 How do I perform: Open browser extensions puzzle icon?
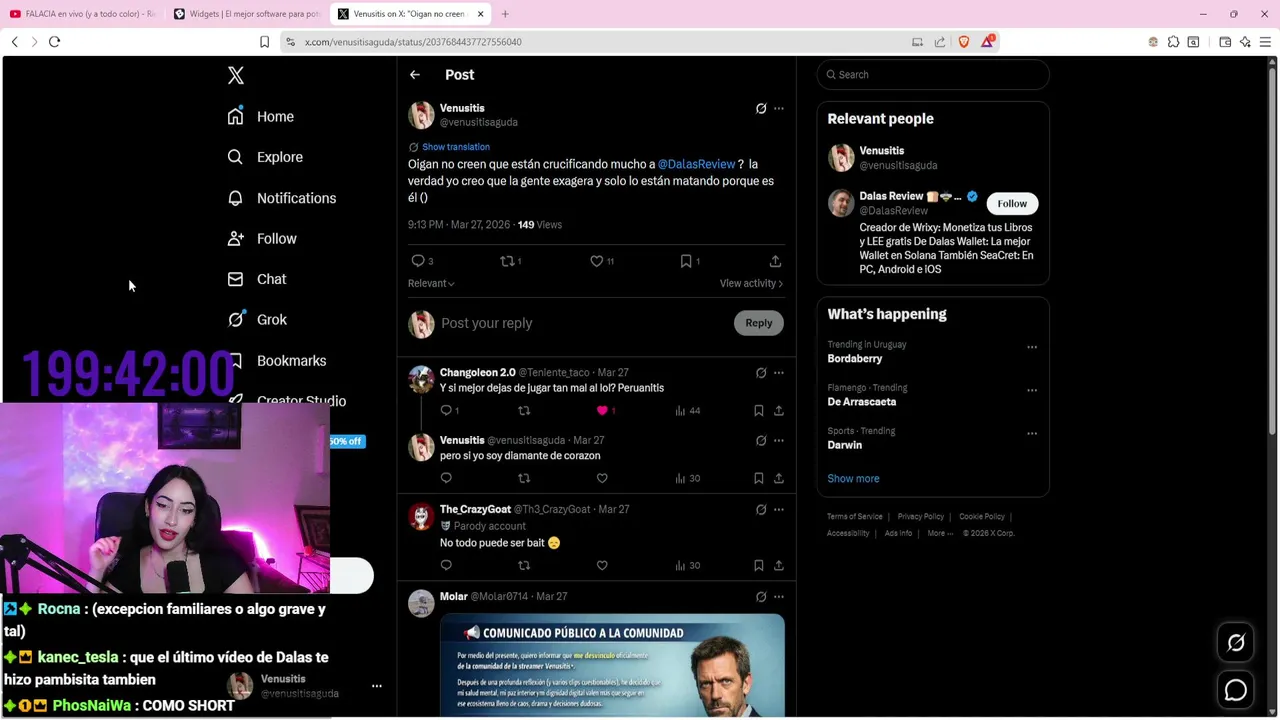point(1173,42)
